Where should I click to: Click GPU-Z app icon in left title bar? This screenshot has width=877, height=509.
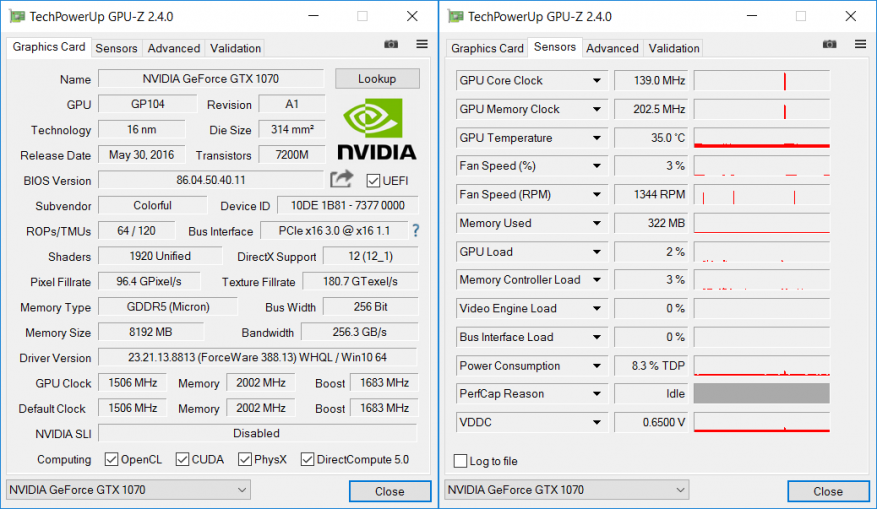[x=17, y=16]
